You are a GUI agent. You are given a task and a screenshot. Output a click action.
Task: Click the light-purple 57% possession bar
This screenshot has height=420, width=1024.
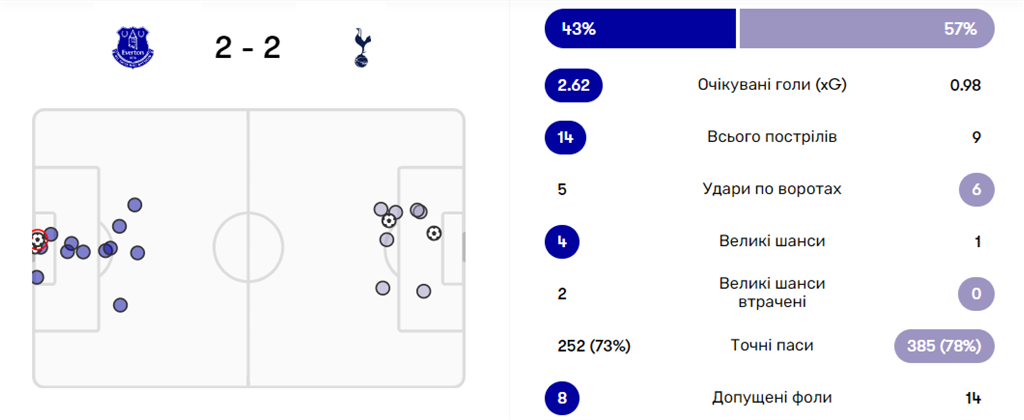coord(866,29)
